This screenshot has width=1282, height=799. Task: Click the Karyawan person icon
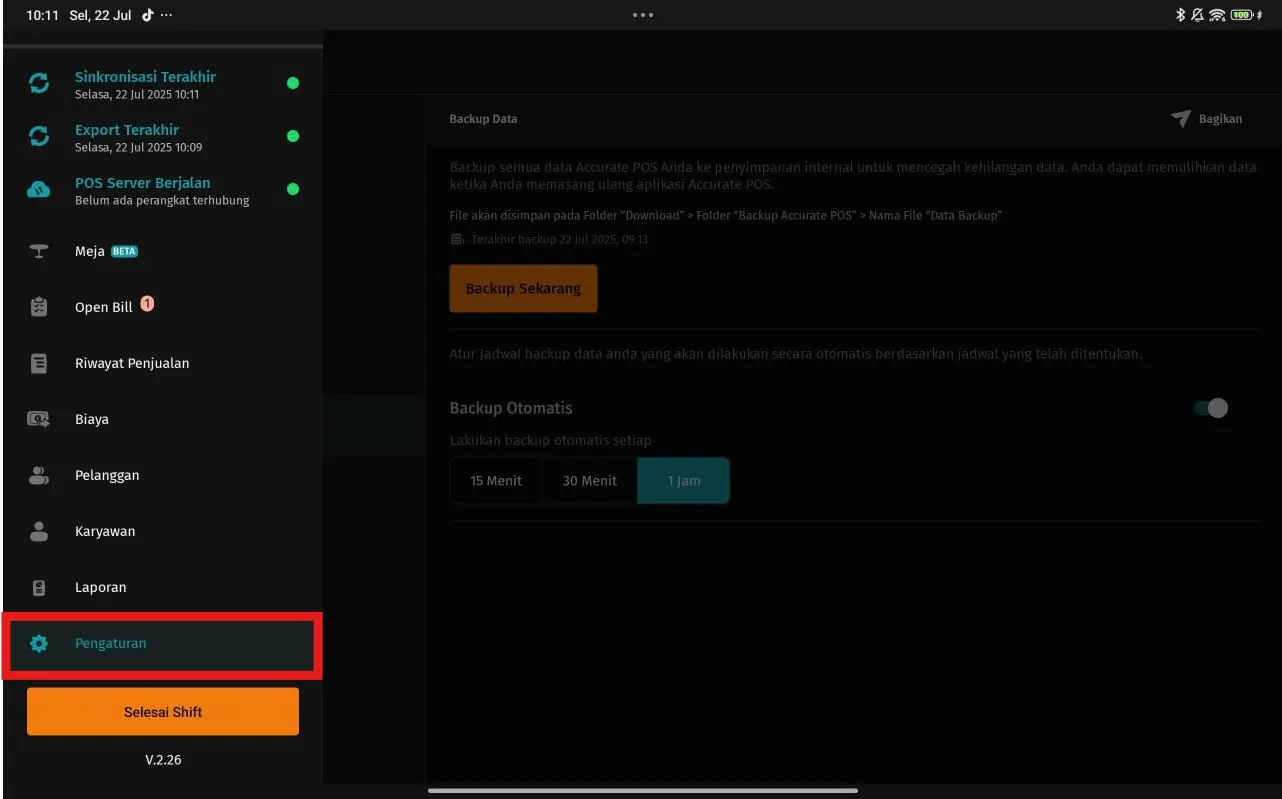[39, 531]
